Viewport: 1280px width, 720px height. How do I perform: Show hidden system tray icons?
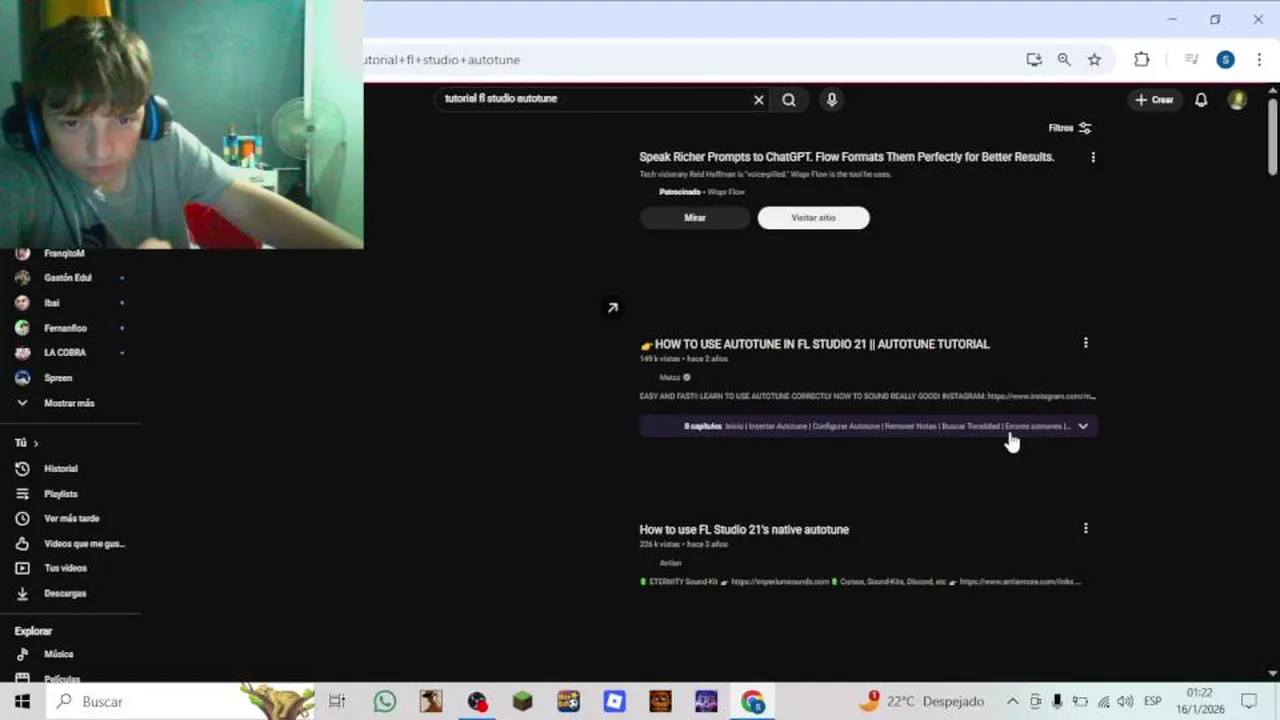click(x=1012, y=702)
